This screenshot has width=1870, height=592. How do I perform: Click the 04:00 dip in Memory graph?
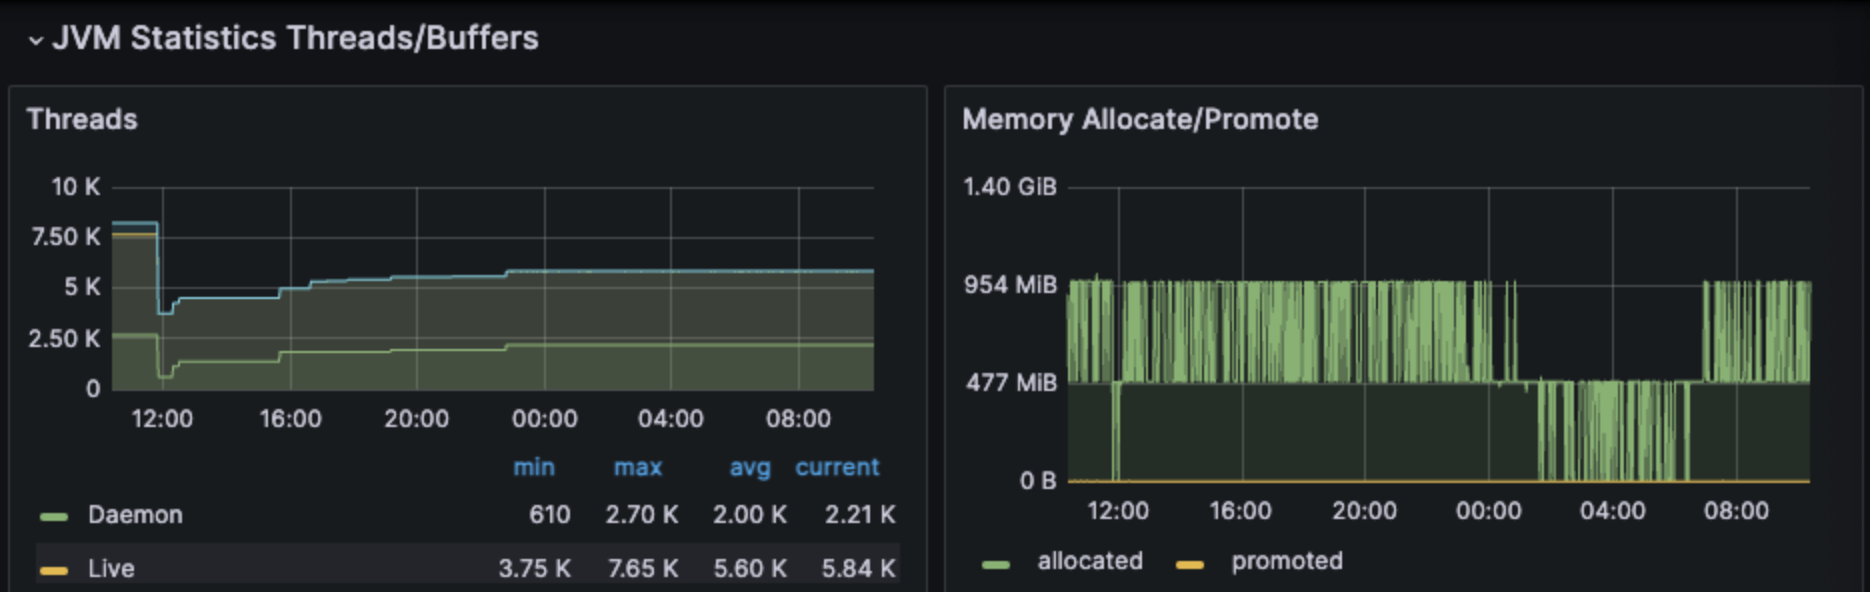1612,430
